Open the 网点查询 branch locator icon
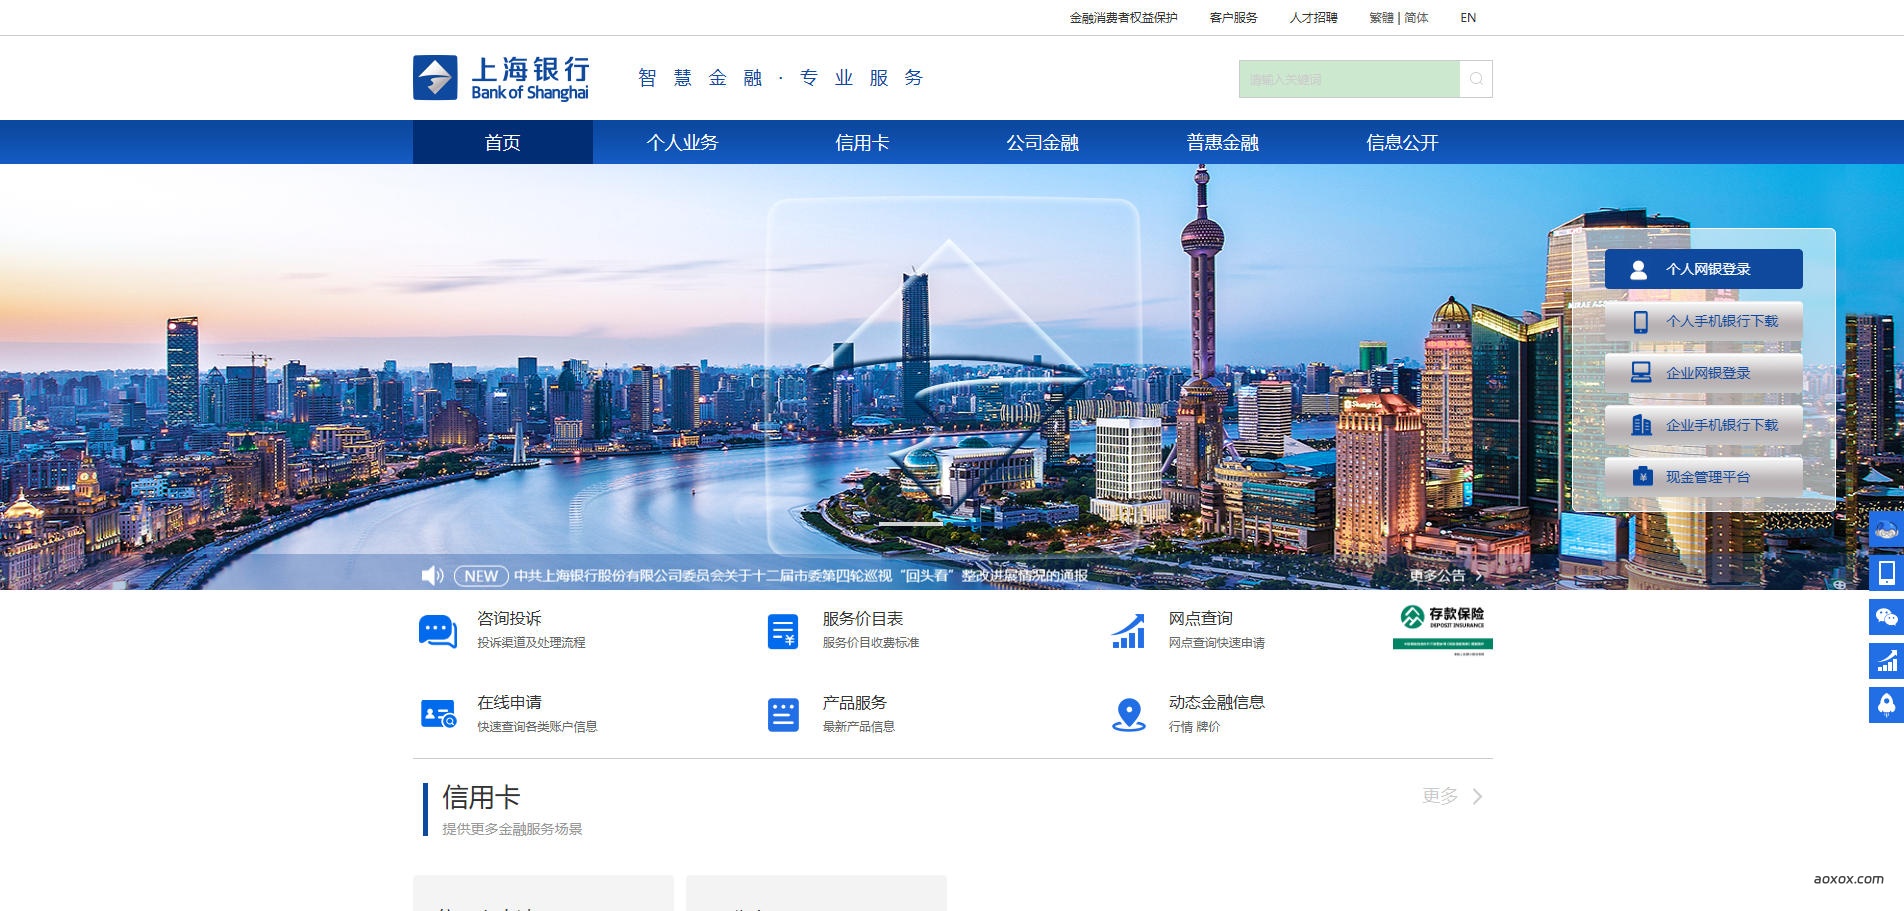 tap(1128, 630)
